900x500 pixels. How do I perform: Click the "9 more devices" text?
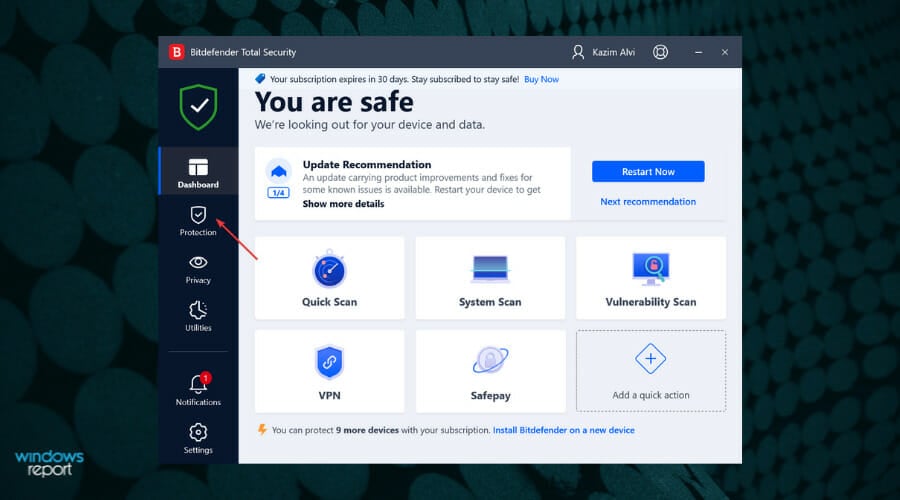[367, 430]
